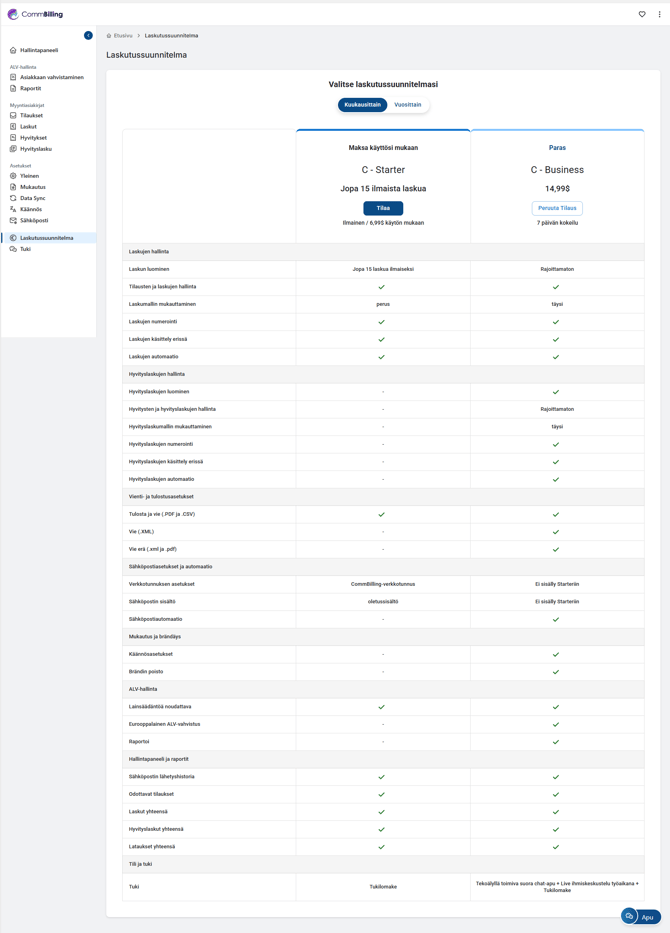This screenshot has height=933, width=670.
Task: Collapse the sidebar with the arrow button
Action: (x=88, y=35)
